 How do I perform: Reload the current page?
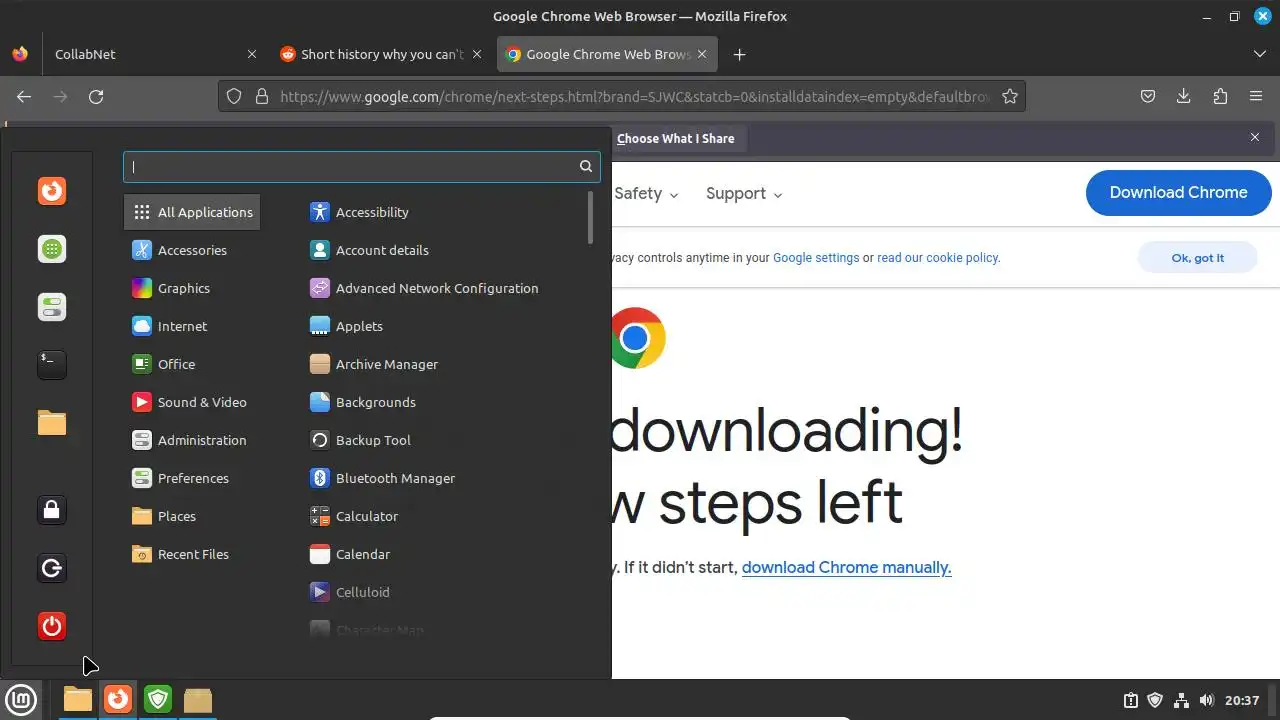(96, 96)
